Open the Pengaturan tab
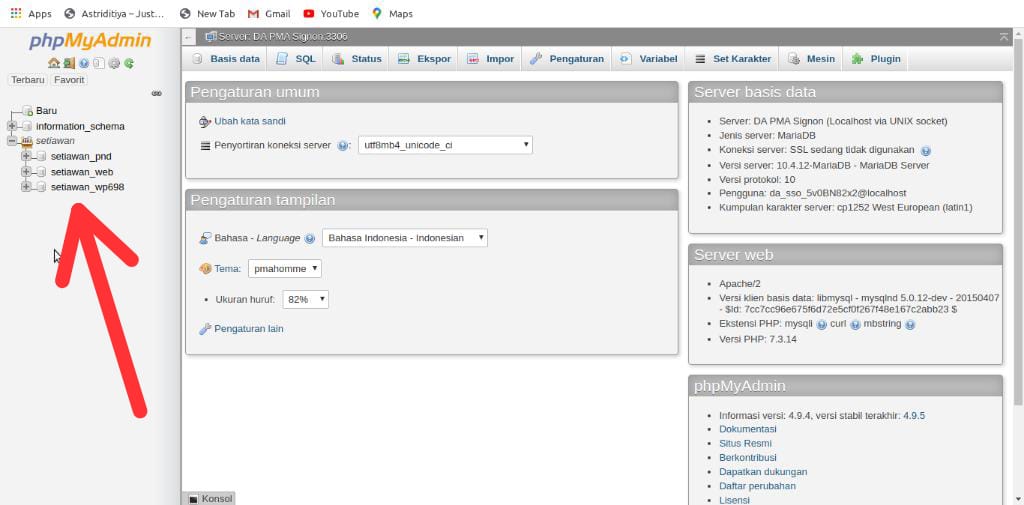The image size is (1024, 505). [567, 59]
